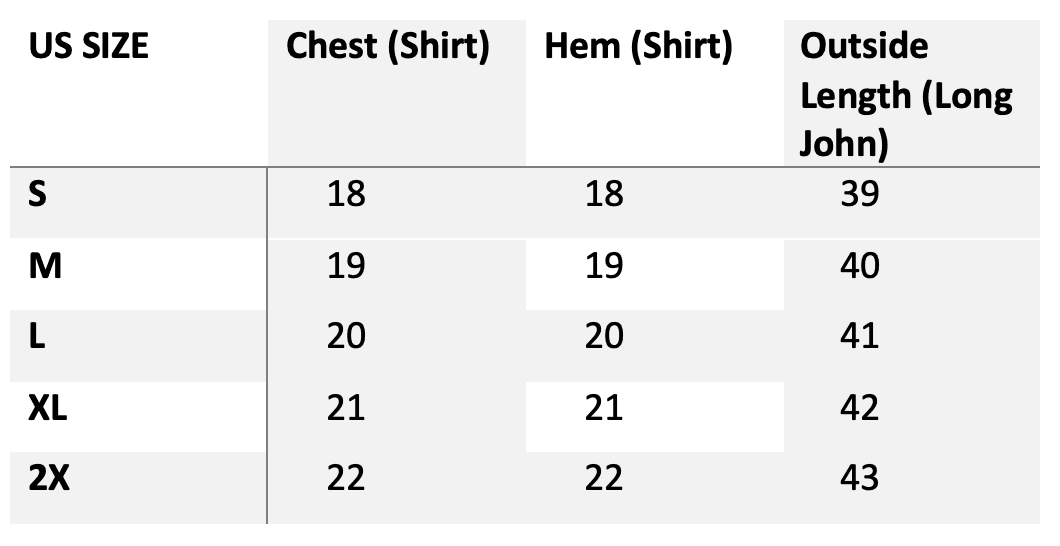Select the XL size row label

pos(48,407)
